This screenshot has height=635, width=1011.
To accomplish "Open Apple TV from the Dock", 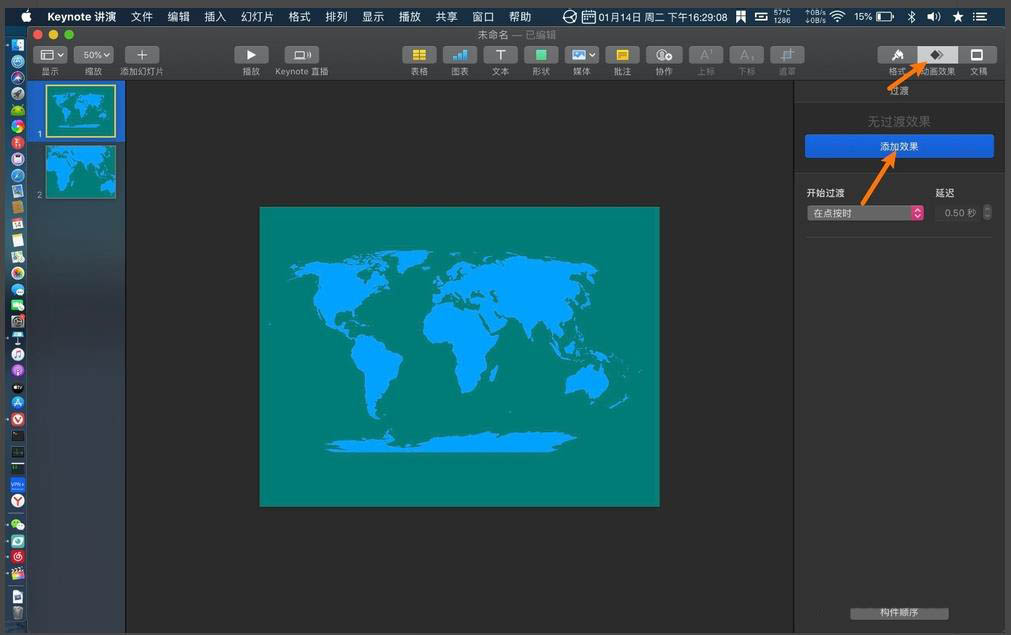I will pos(17,387).
